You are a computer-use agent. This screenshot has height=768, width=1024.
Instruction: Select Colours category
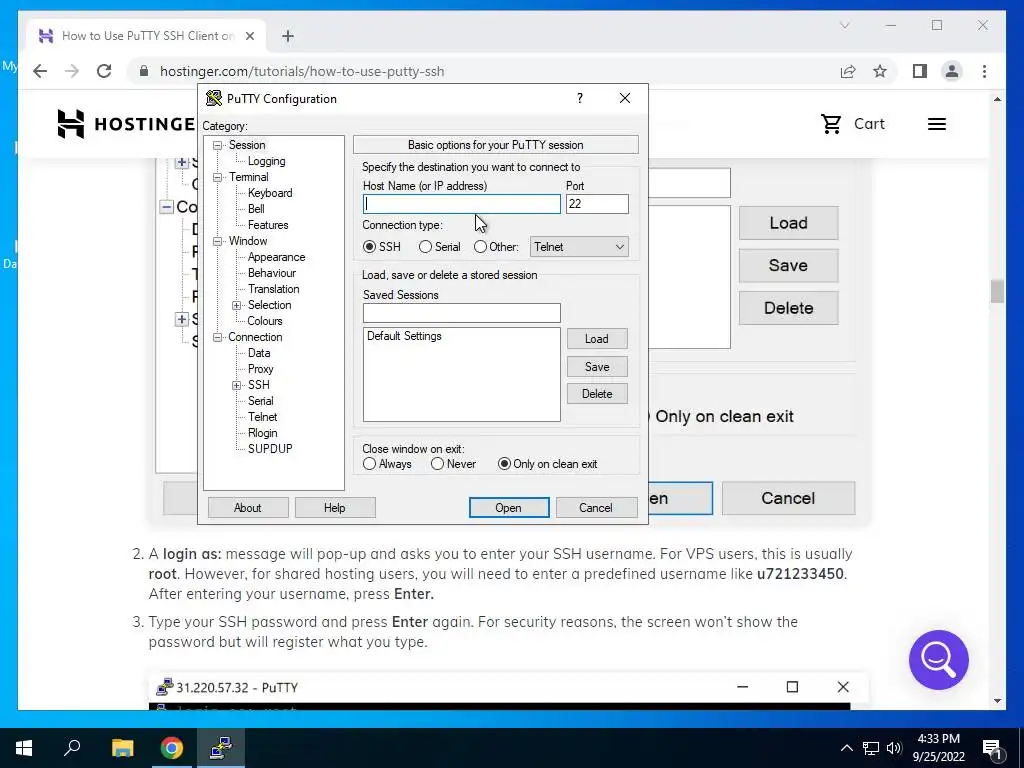click(x=264, y=321)
